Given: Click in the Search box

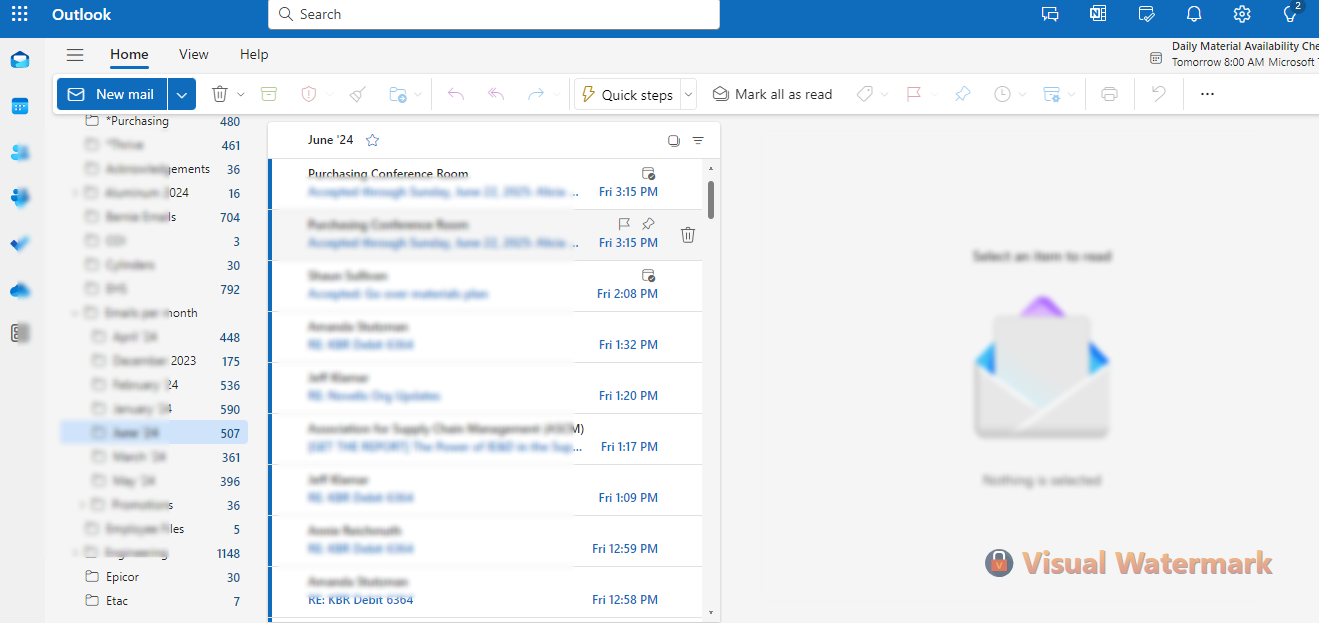Looking at the screenshot, I should [x=494, y=14].
